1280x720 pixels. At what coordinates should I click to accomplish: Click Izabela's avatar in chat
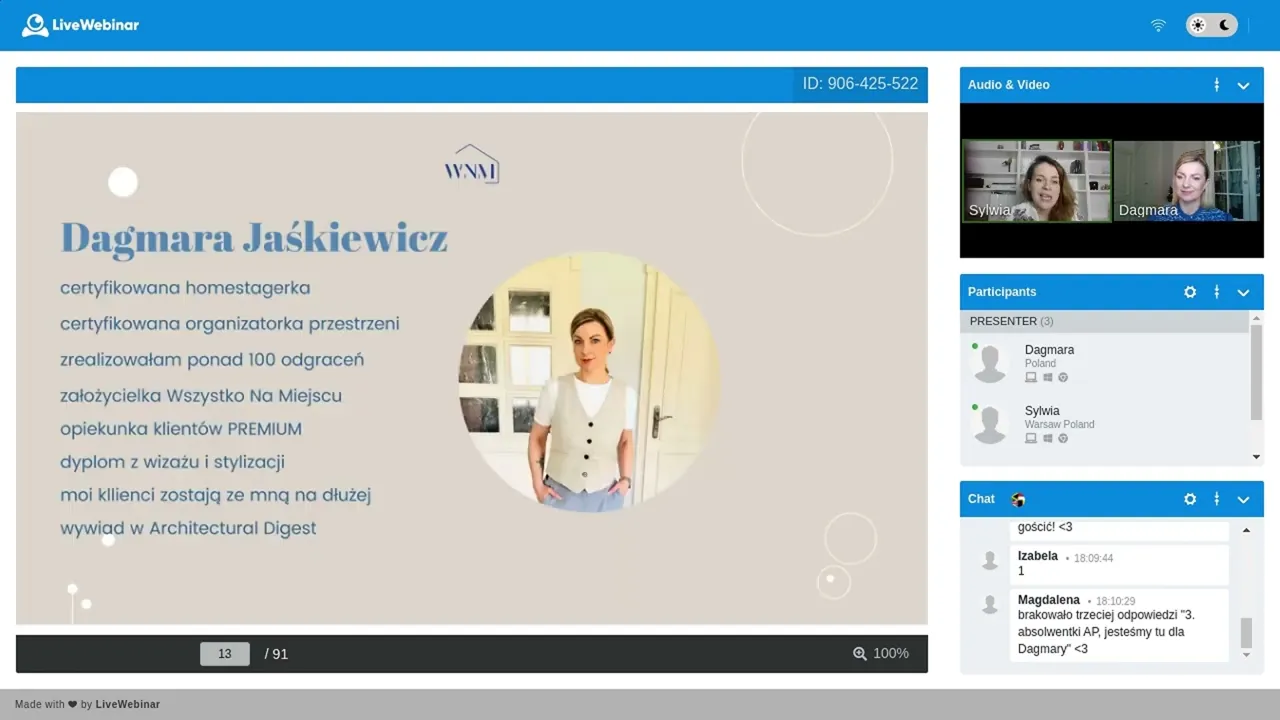[990, 561]
